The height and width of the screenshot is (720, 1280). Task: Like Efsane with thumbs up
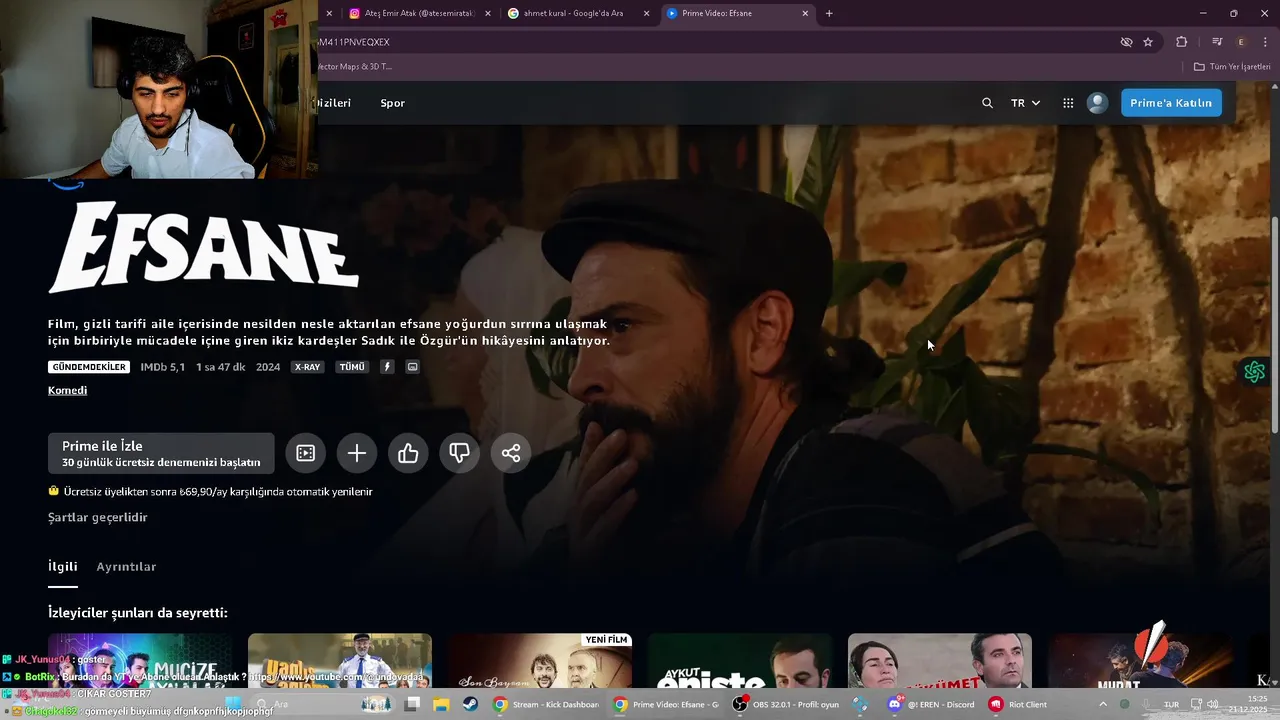tap(408, 453)
